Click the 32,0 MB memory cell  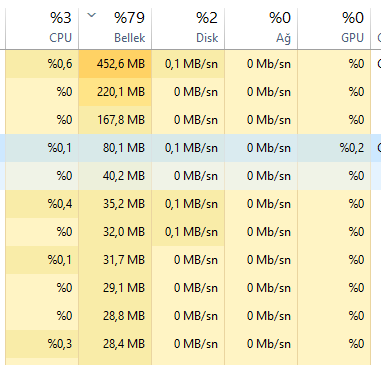pyautogui.click(x=115, y=232)
